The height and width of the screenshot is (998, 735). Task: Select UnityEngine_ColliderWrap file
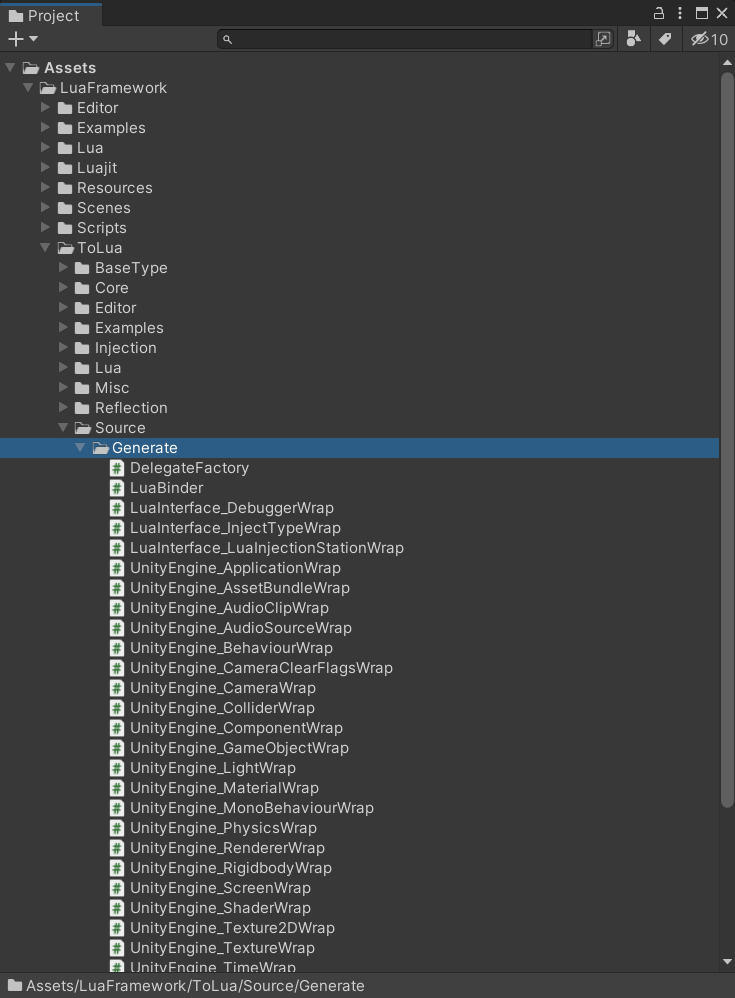pos(222,708)
